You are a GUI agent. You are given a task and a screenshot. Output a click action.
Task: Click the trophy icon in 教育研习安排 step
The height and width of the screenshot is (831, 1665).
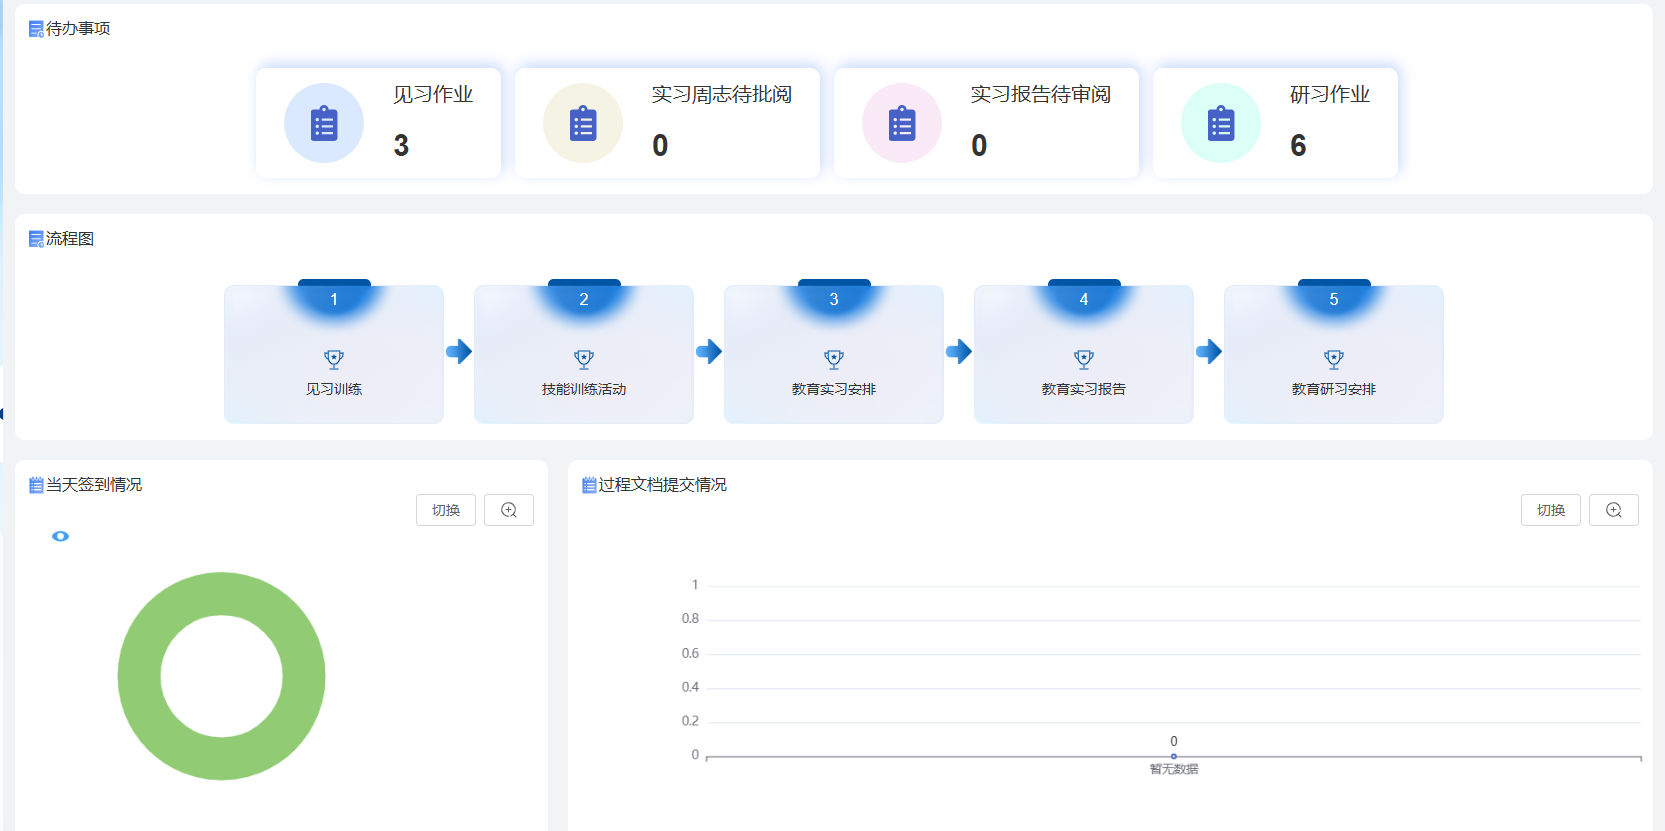click(1334, 359)
